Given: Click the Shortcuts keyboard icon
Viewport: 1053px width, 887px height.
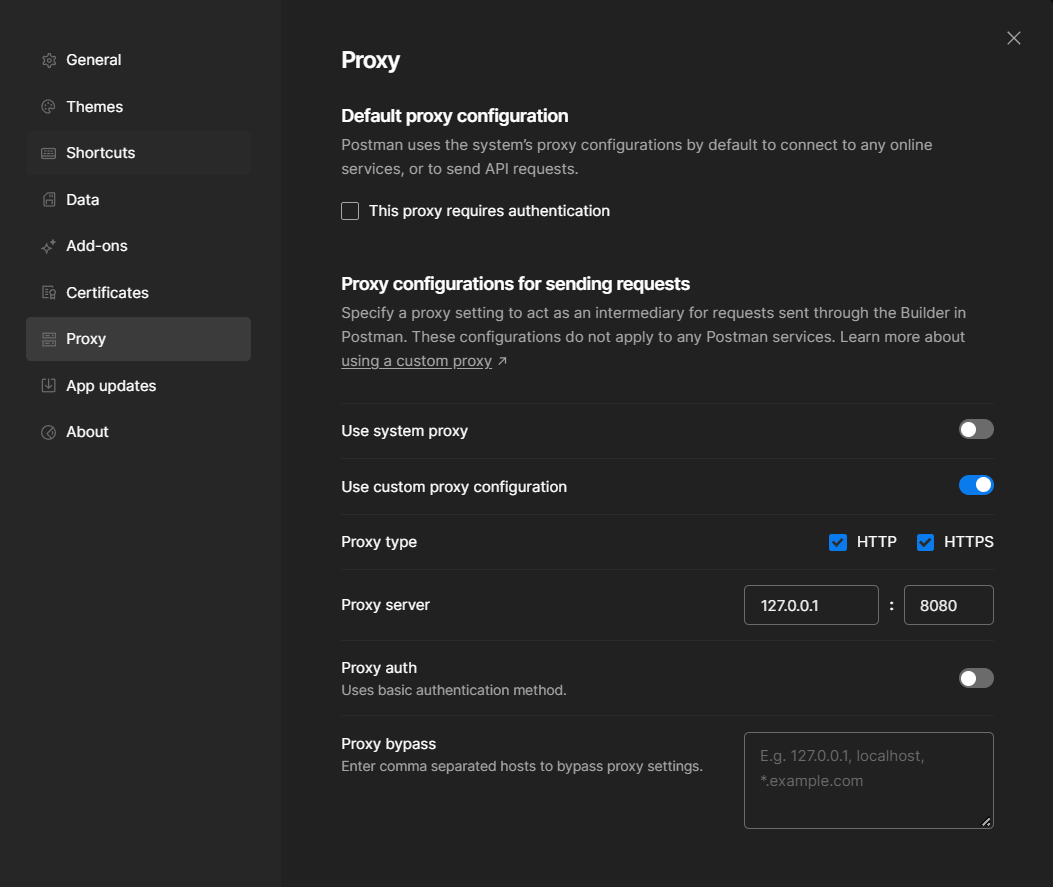Looking at the screenshot, I should [x=48, y=153].
